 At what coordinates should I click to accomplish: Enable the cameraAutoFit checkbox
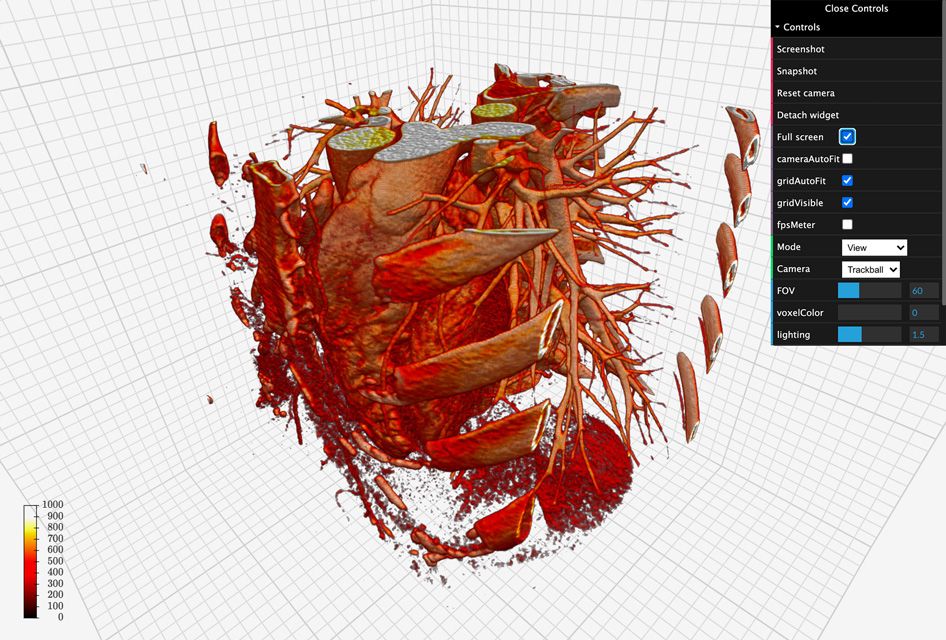coord(847,159)
